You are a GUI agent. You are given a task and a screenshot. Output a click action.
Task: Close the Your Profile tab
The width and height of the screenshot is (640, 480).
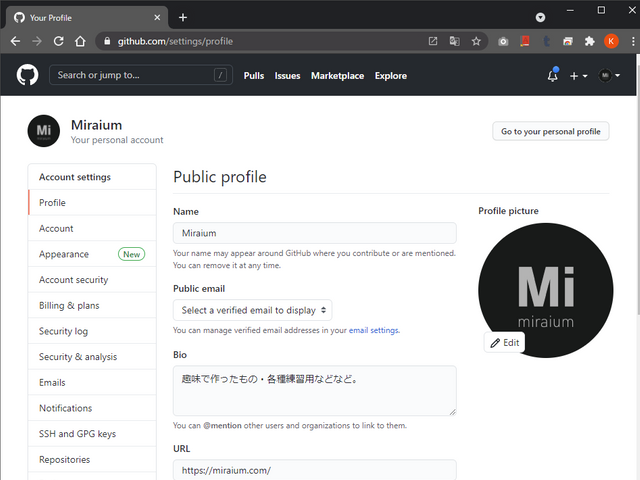pos(157,18)
